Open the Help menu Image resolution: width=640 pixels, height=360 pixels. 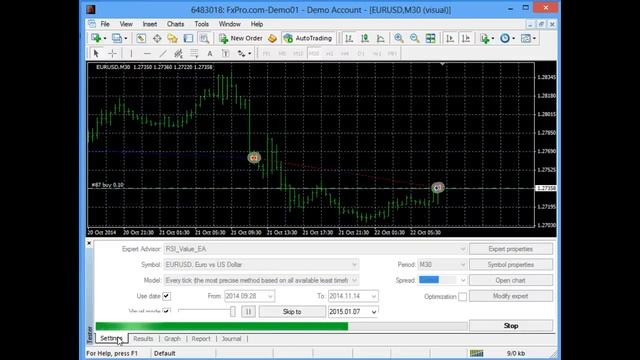point(257,24)
